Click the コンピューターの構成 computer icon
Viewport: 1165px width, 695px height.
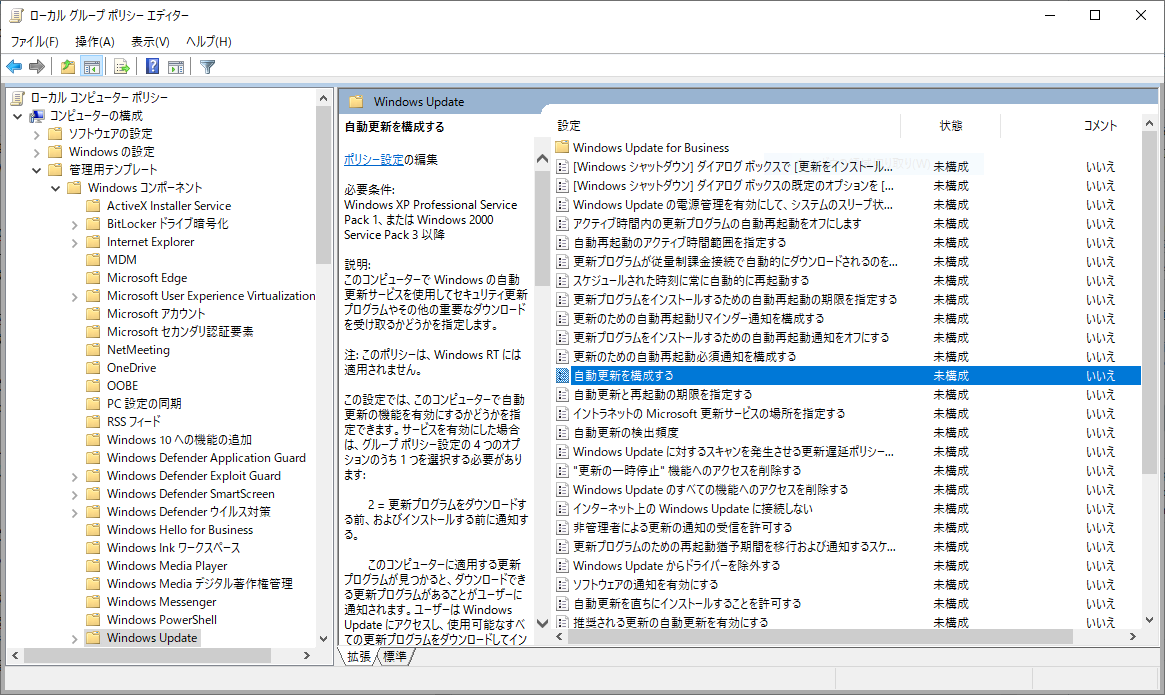[37, 116]
